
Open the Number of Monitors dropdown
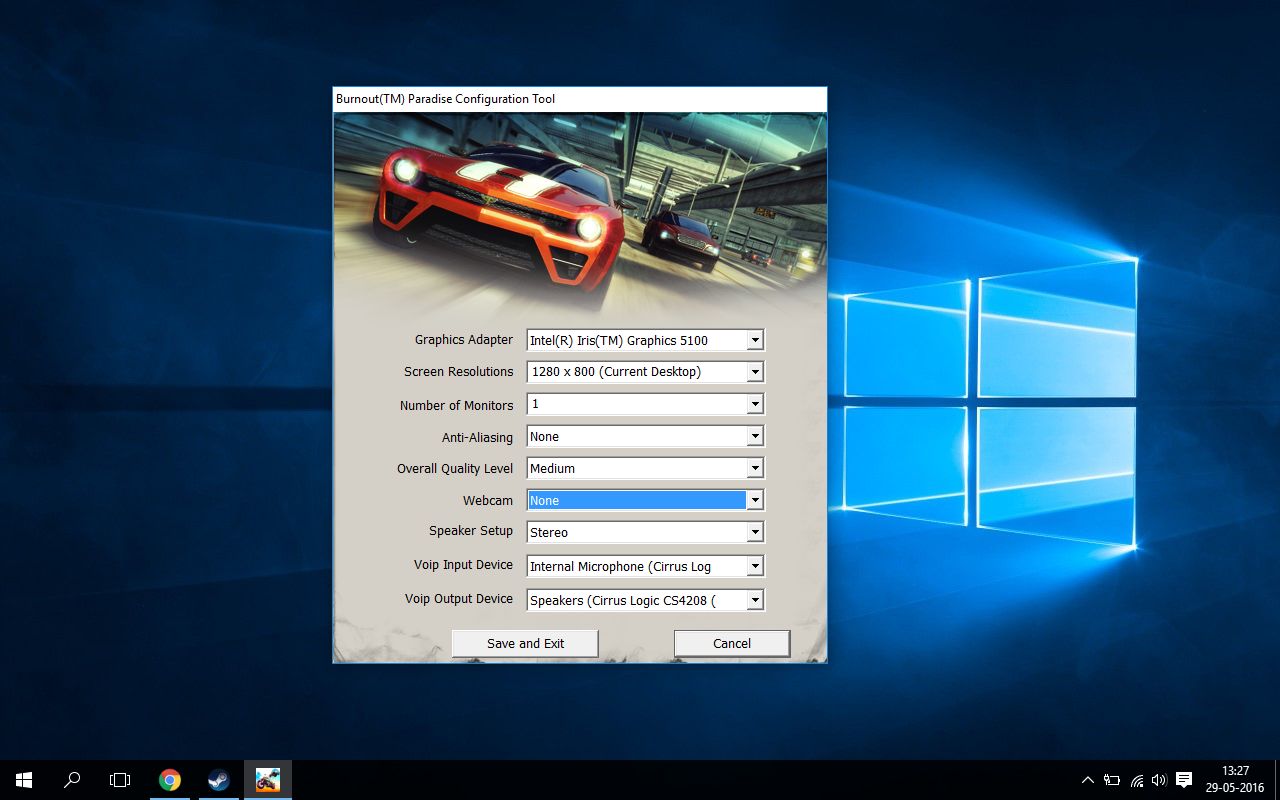(645, 404)
